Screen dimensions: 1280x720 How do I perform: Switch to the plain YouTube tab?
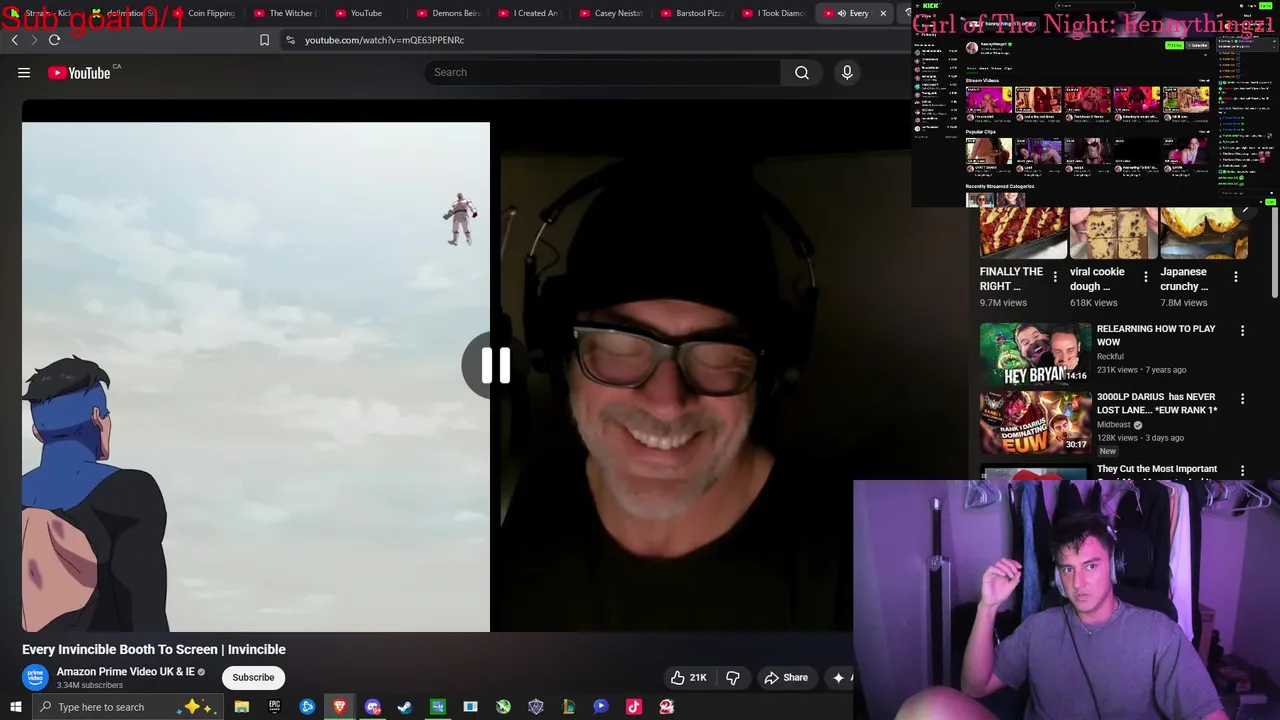coord(366,13)
